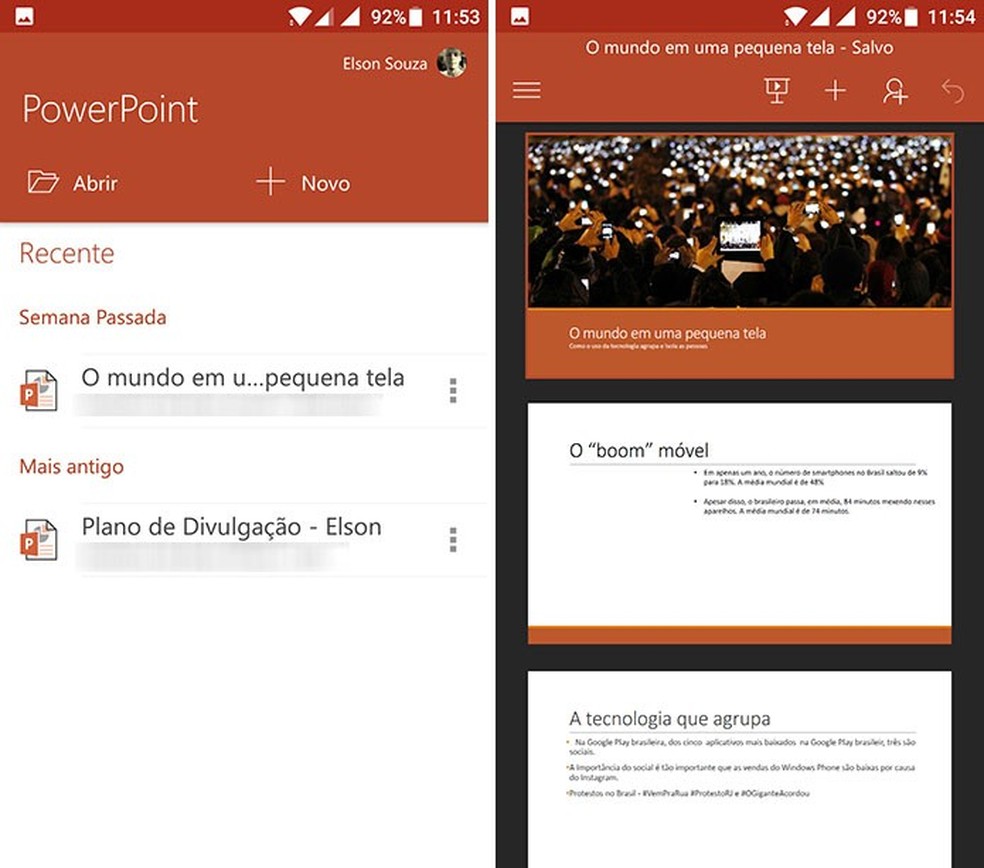Viewport: 984px width, 868px height.
Task: Open the share with people icon
Action: (895, 90)
